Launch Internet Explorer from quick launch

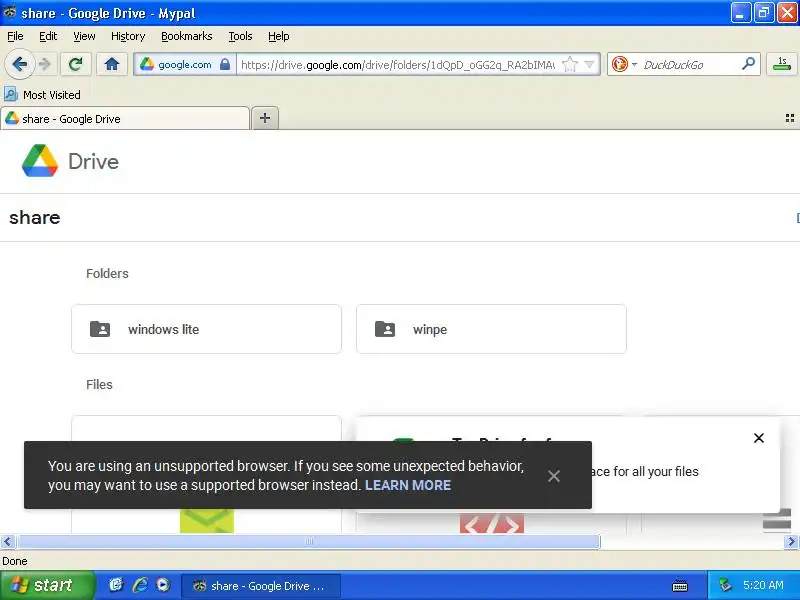point(140,585)
